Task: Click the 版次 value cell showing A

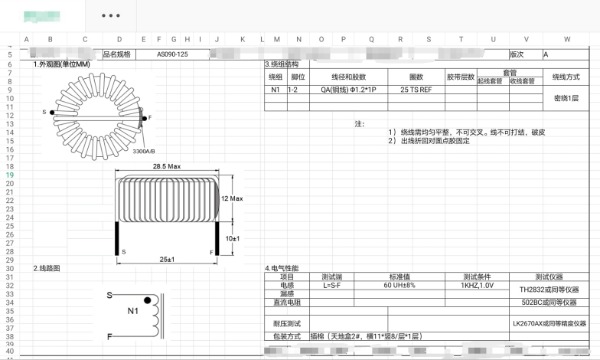Action: 566,54
